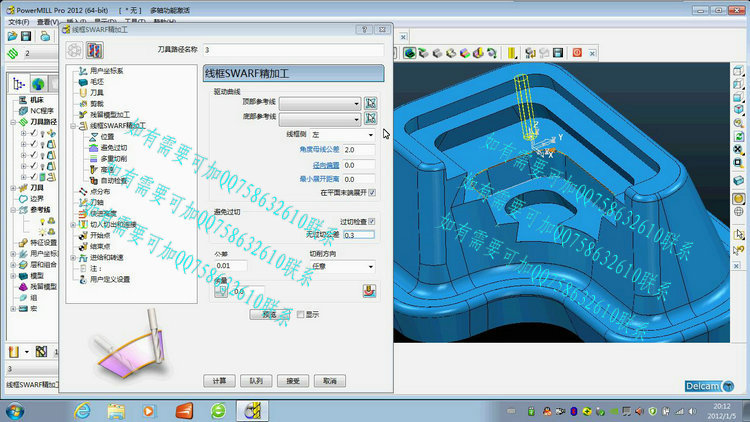Open 自动检查 page in the dialog tree

coord(114,181)
